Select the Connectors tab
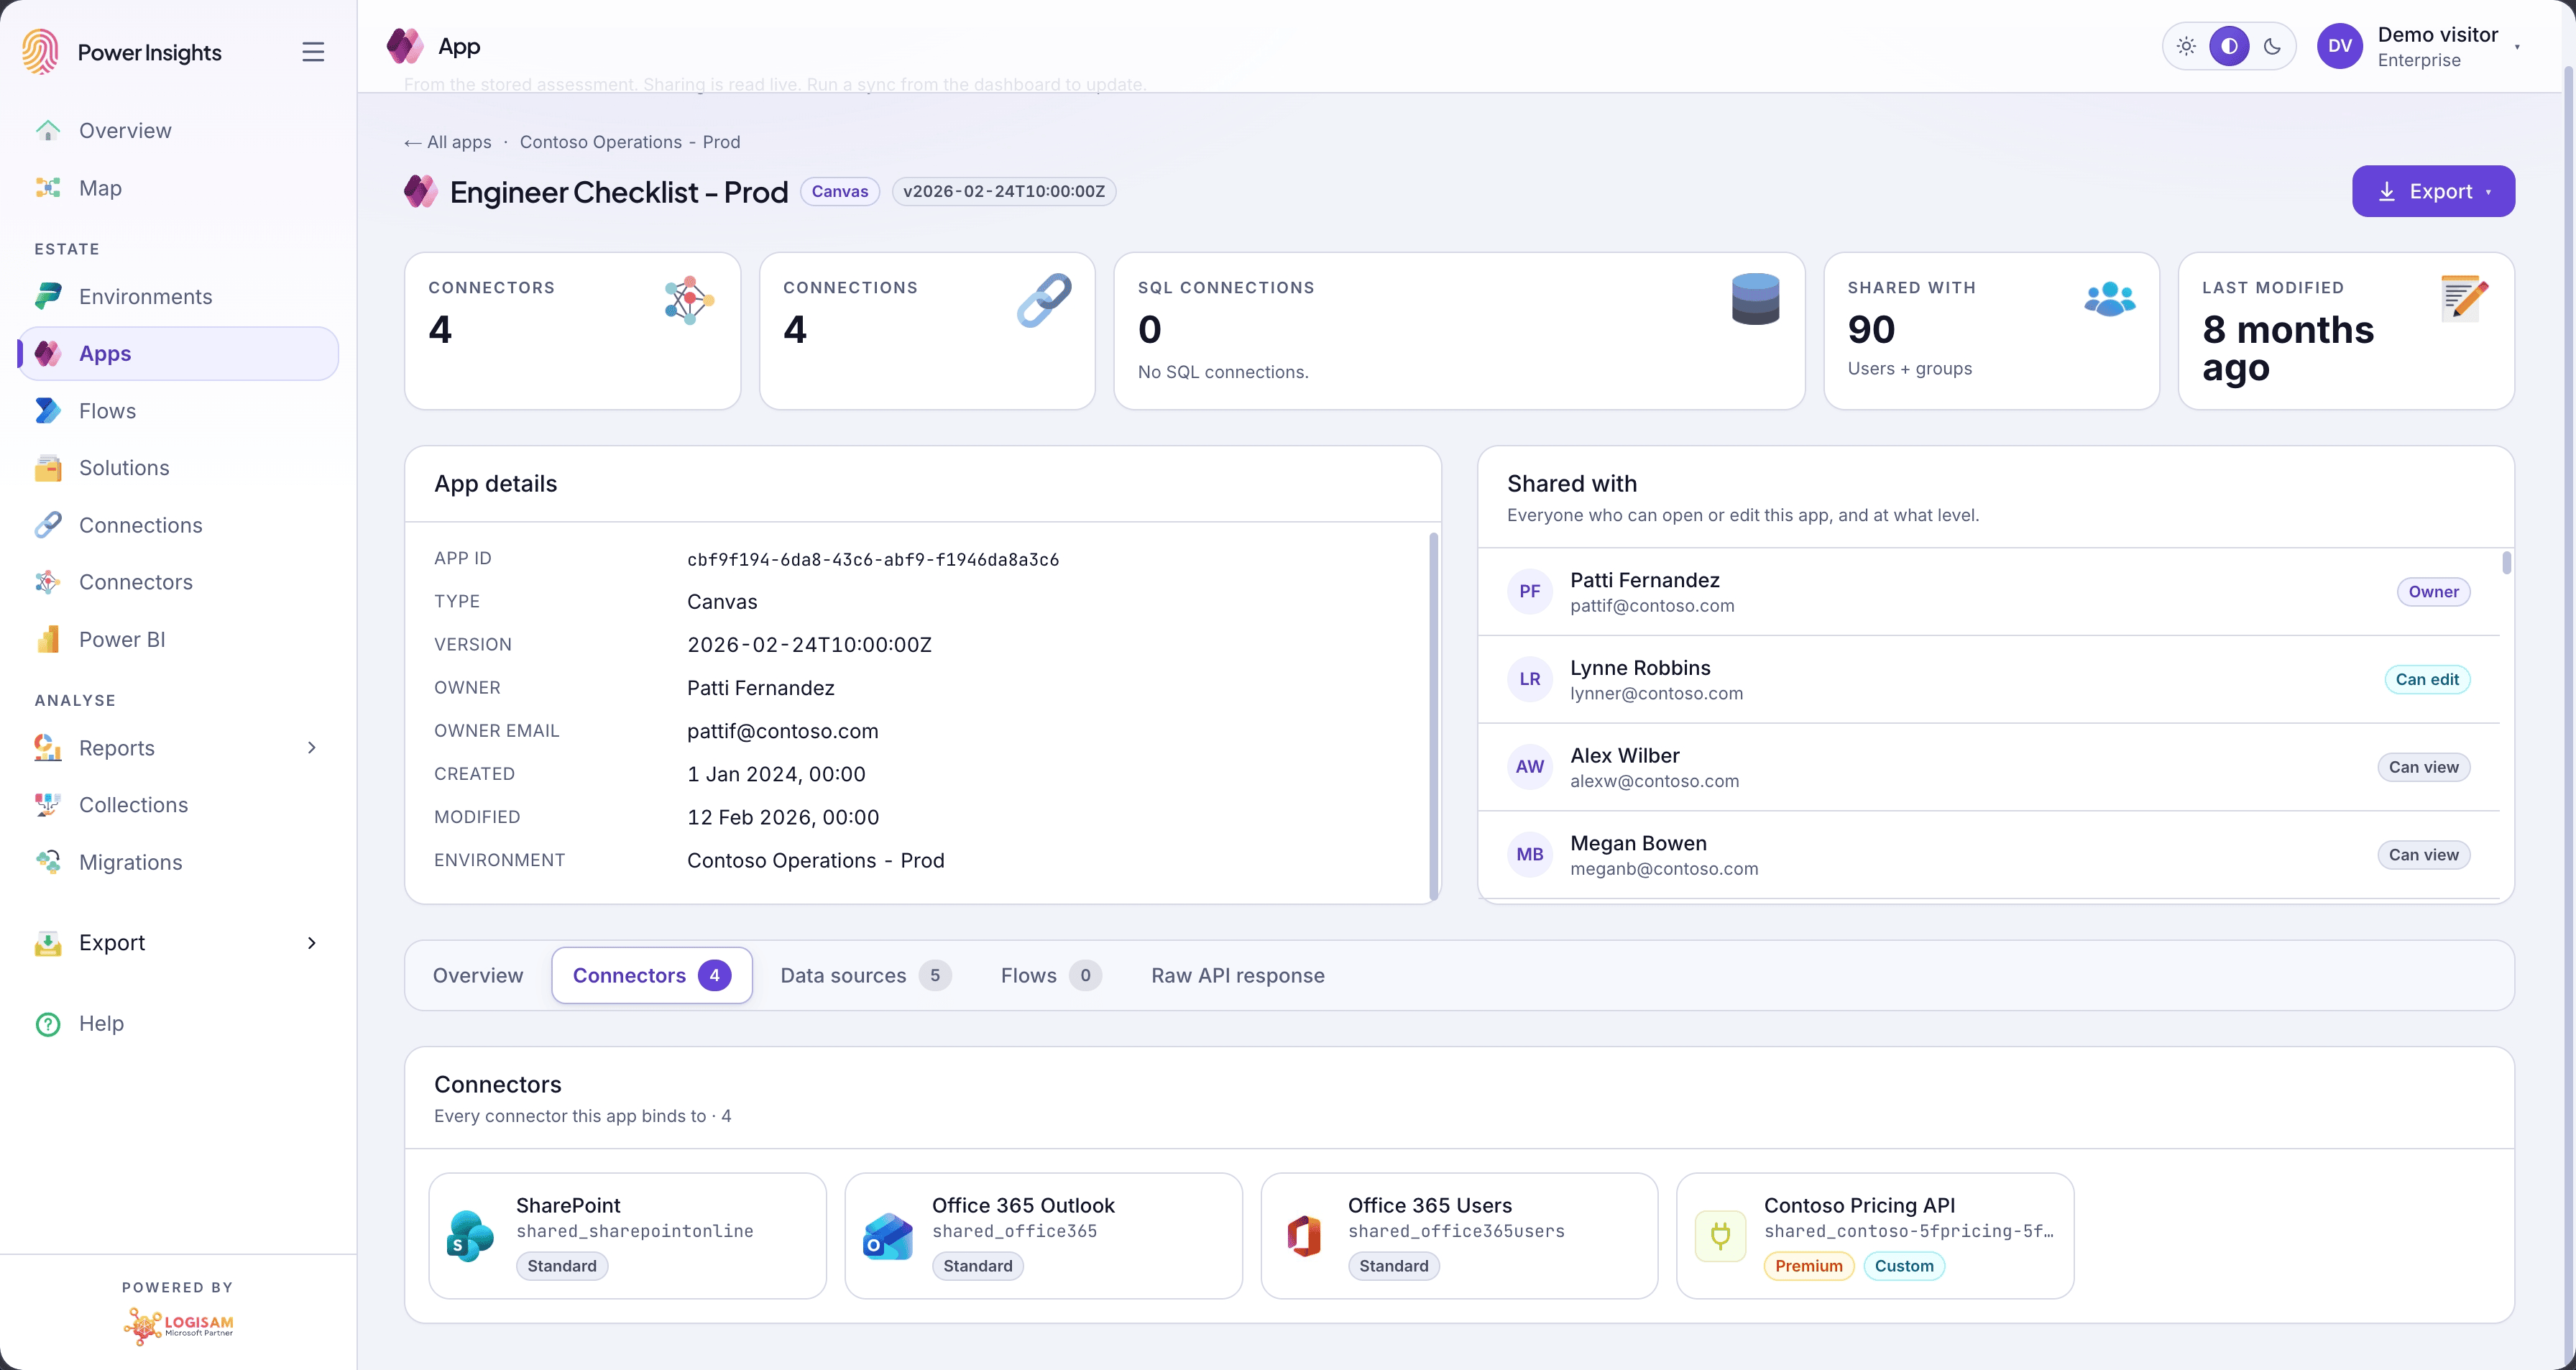Image resolution: width=2576 pixels, height=1370 pixels. [x=651, y=976]
